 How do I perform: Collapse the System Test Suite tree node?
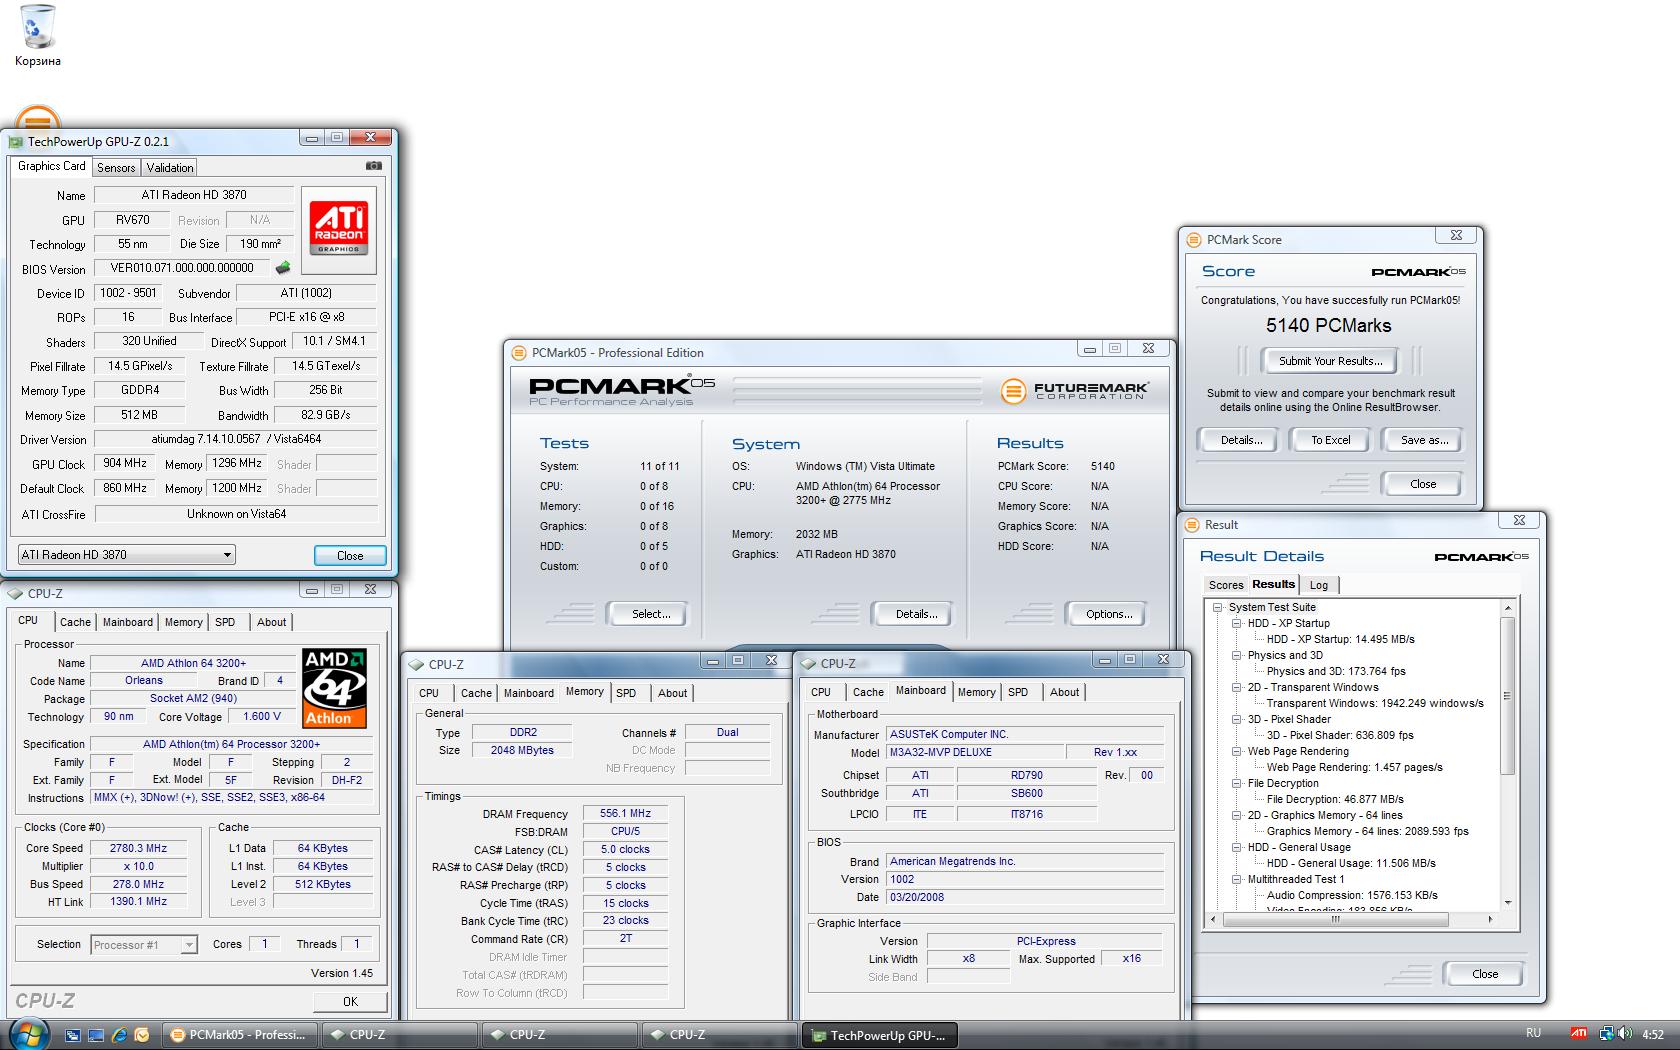[x=1217, y=607]
